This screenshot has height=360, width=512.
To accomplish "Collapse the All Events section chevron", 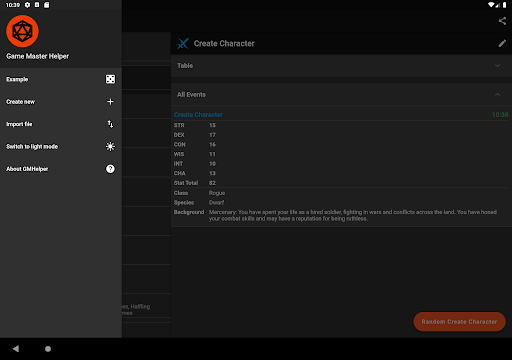I will point(497,95).
